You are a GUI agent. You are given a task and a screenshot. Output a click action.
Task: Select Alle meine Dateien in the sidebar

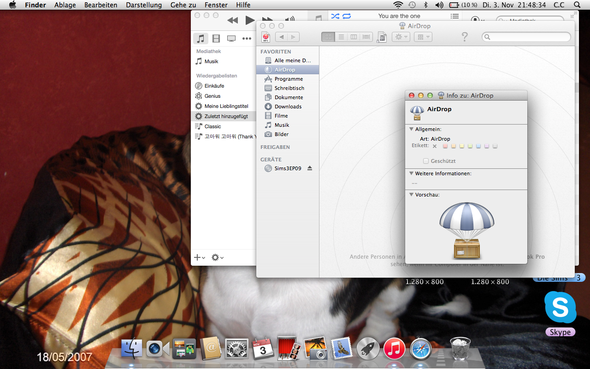coord(288,61)
